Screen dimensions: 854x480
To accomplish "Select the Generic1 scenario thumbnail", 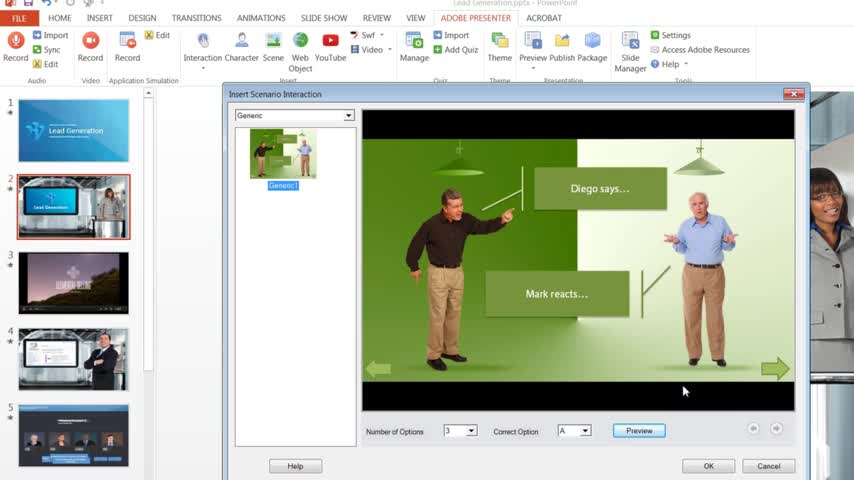I will tap(283, 154).
